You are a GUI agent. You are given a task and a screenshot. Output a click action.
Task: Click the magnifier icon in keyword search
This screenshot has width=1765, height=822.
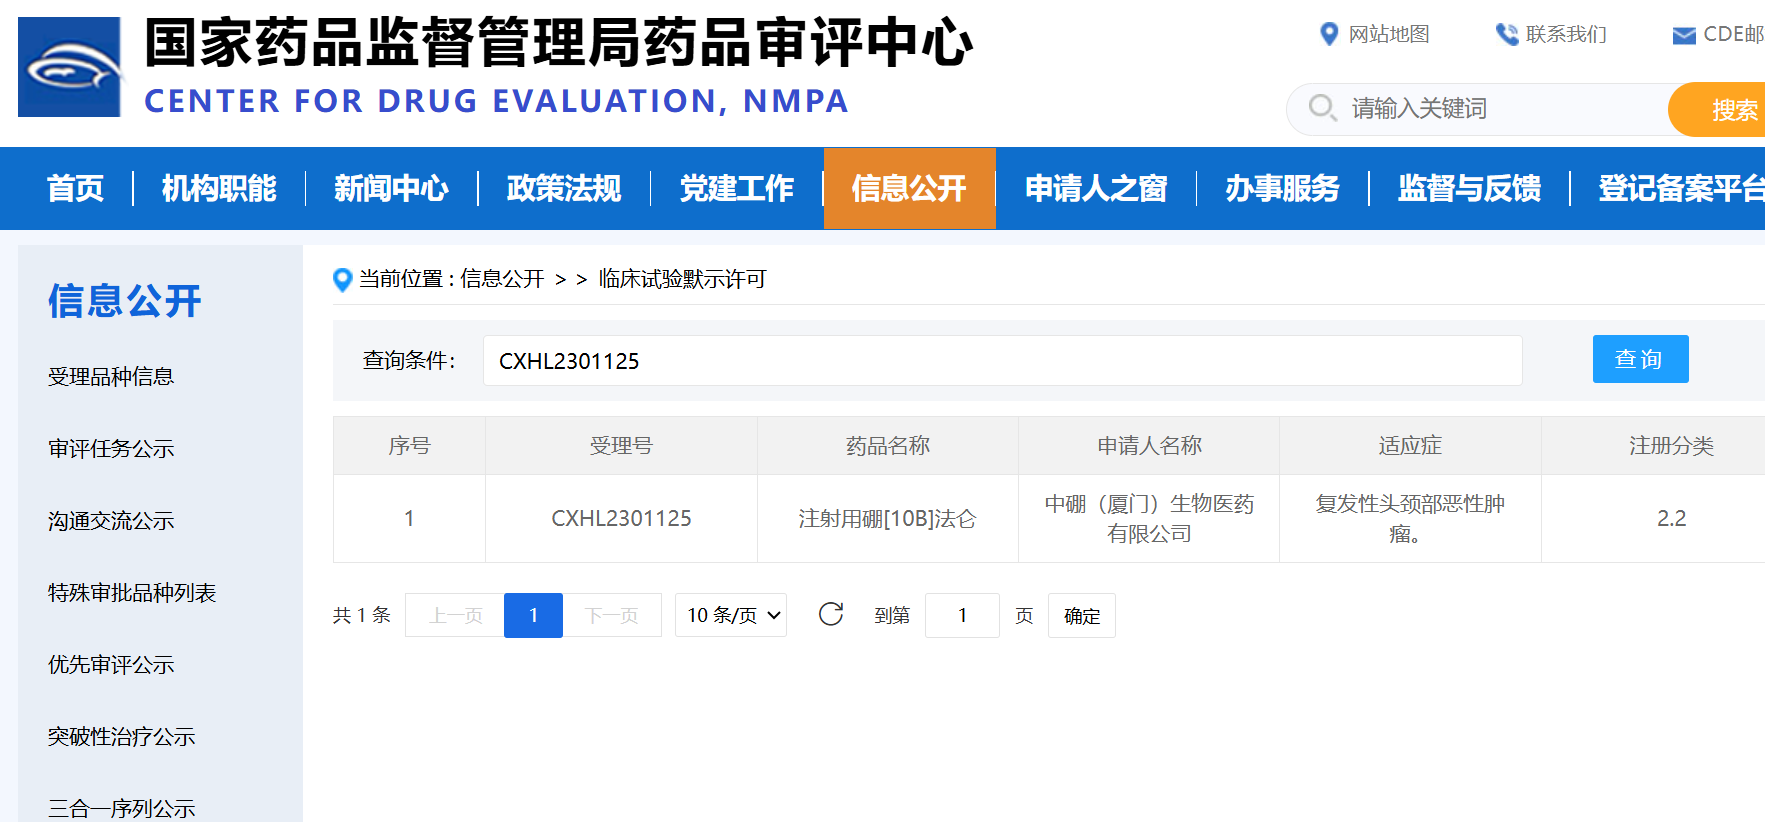click(x=1322, y=107)
